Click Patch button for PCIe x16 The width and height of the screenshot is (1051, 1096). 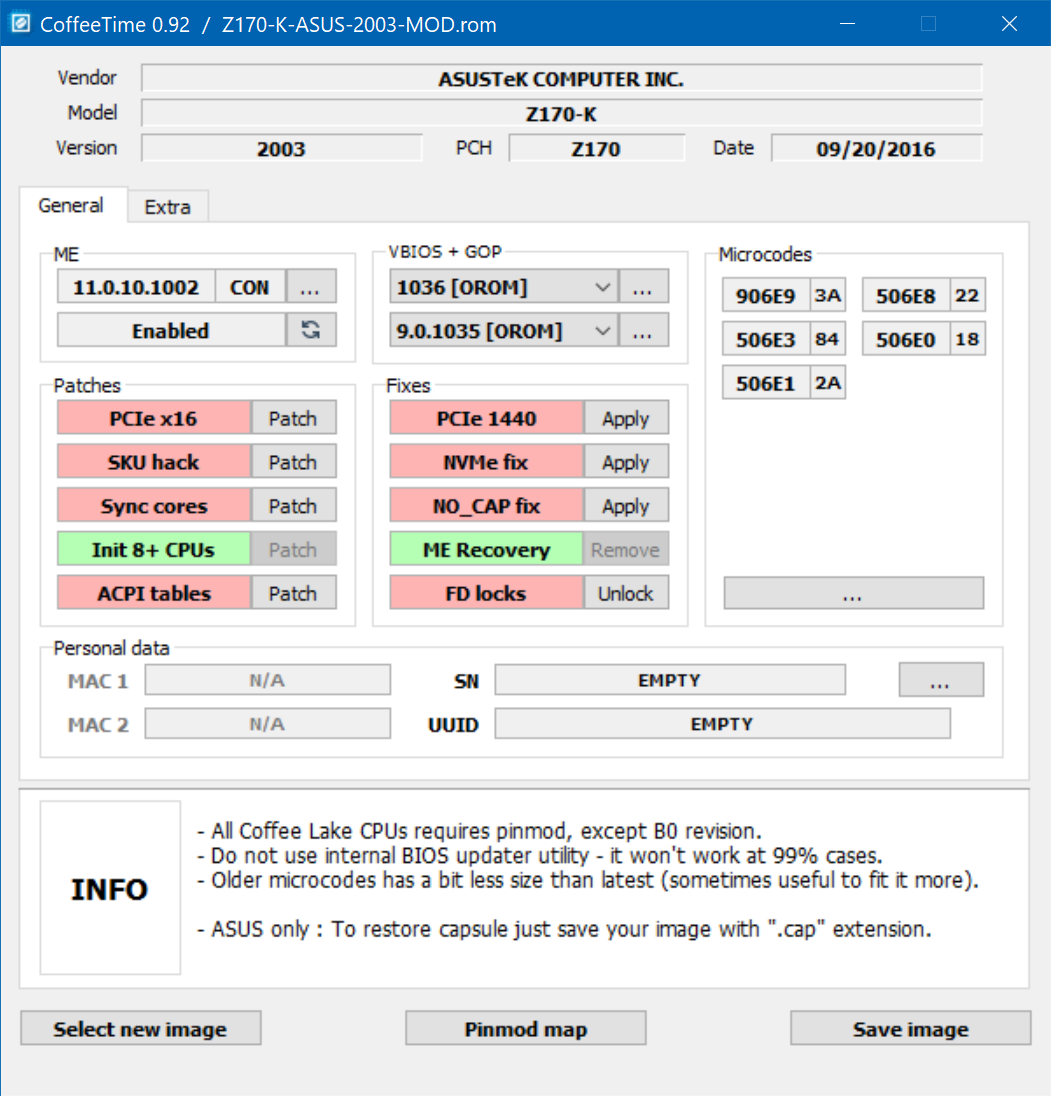(x=293, y=418)
